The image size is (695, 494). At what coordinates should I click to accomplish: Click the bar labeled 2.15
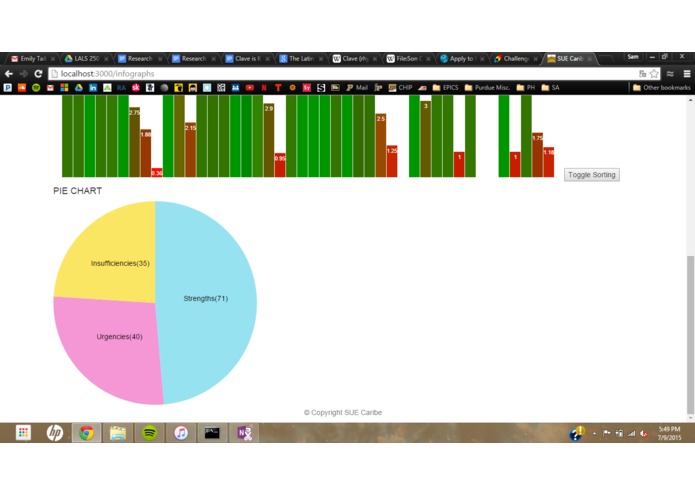(191, 150)
